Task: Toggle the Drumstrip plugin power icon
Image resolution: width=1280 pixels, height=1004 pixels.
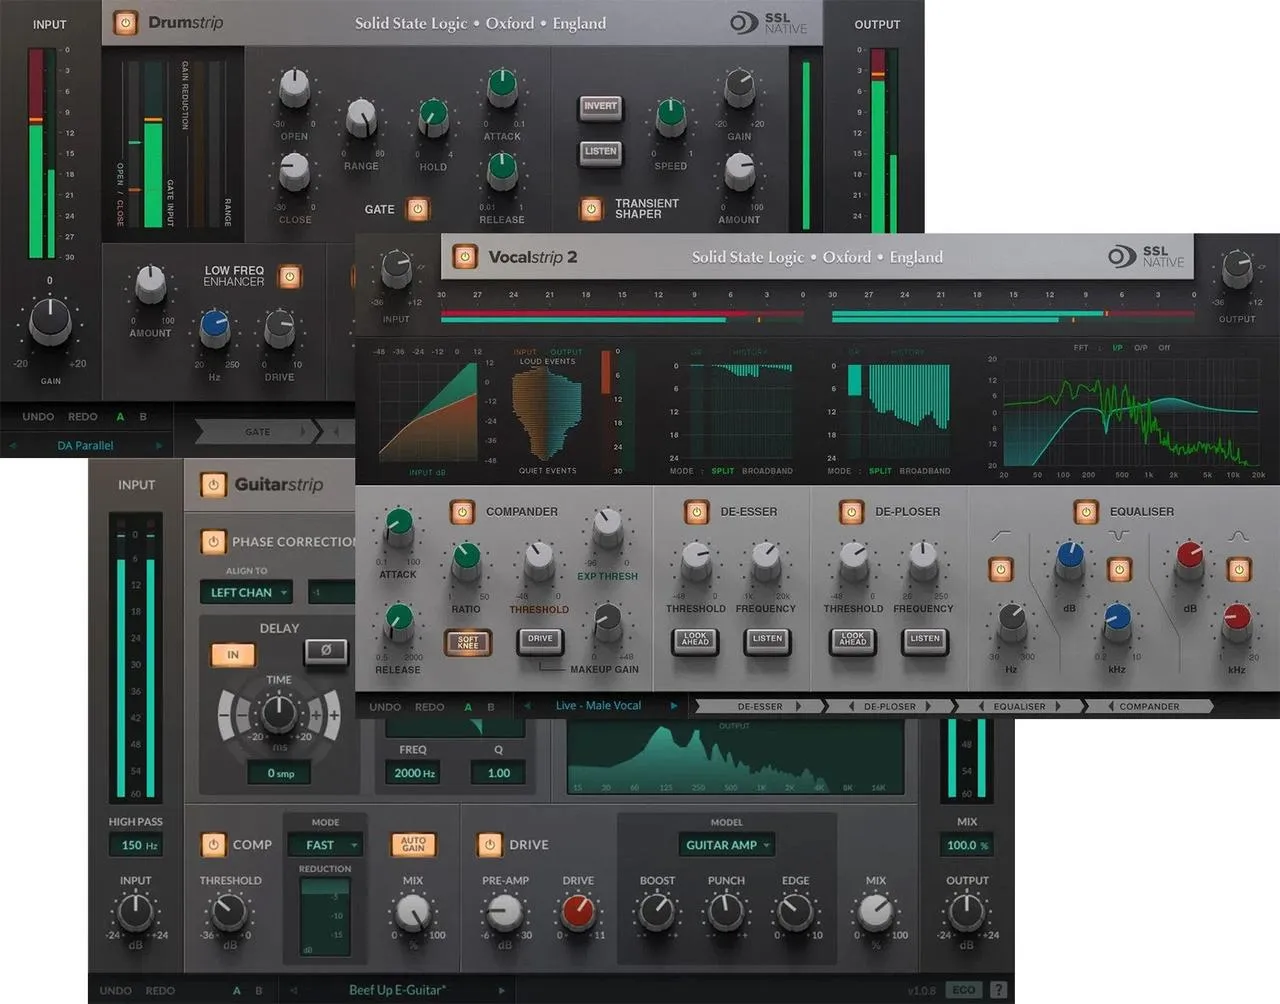Action: pos(125,22)
